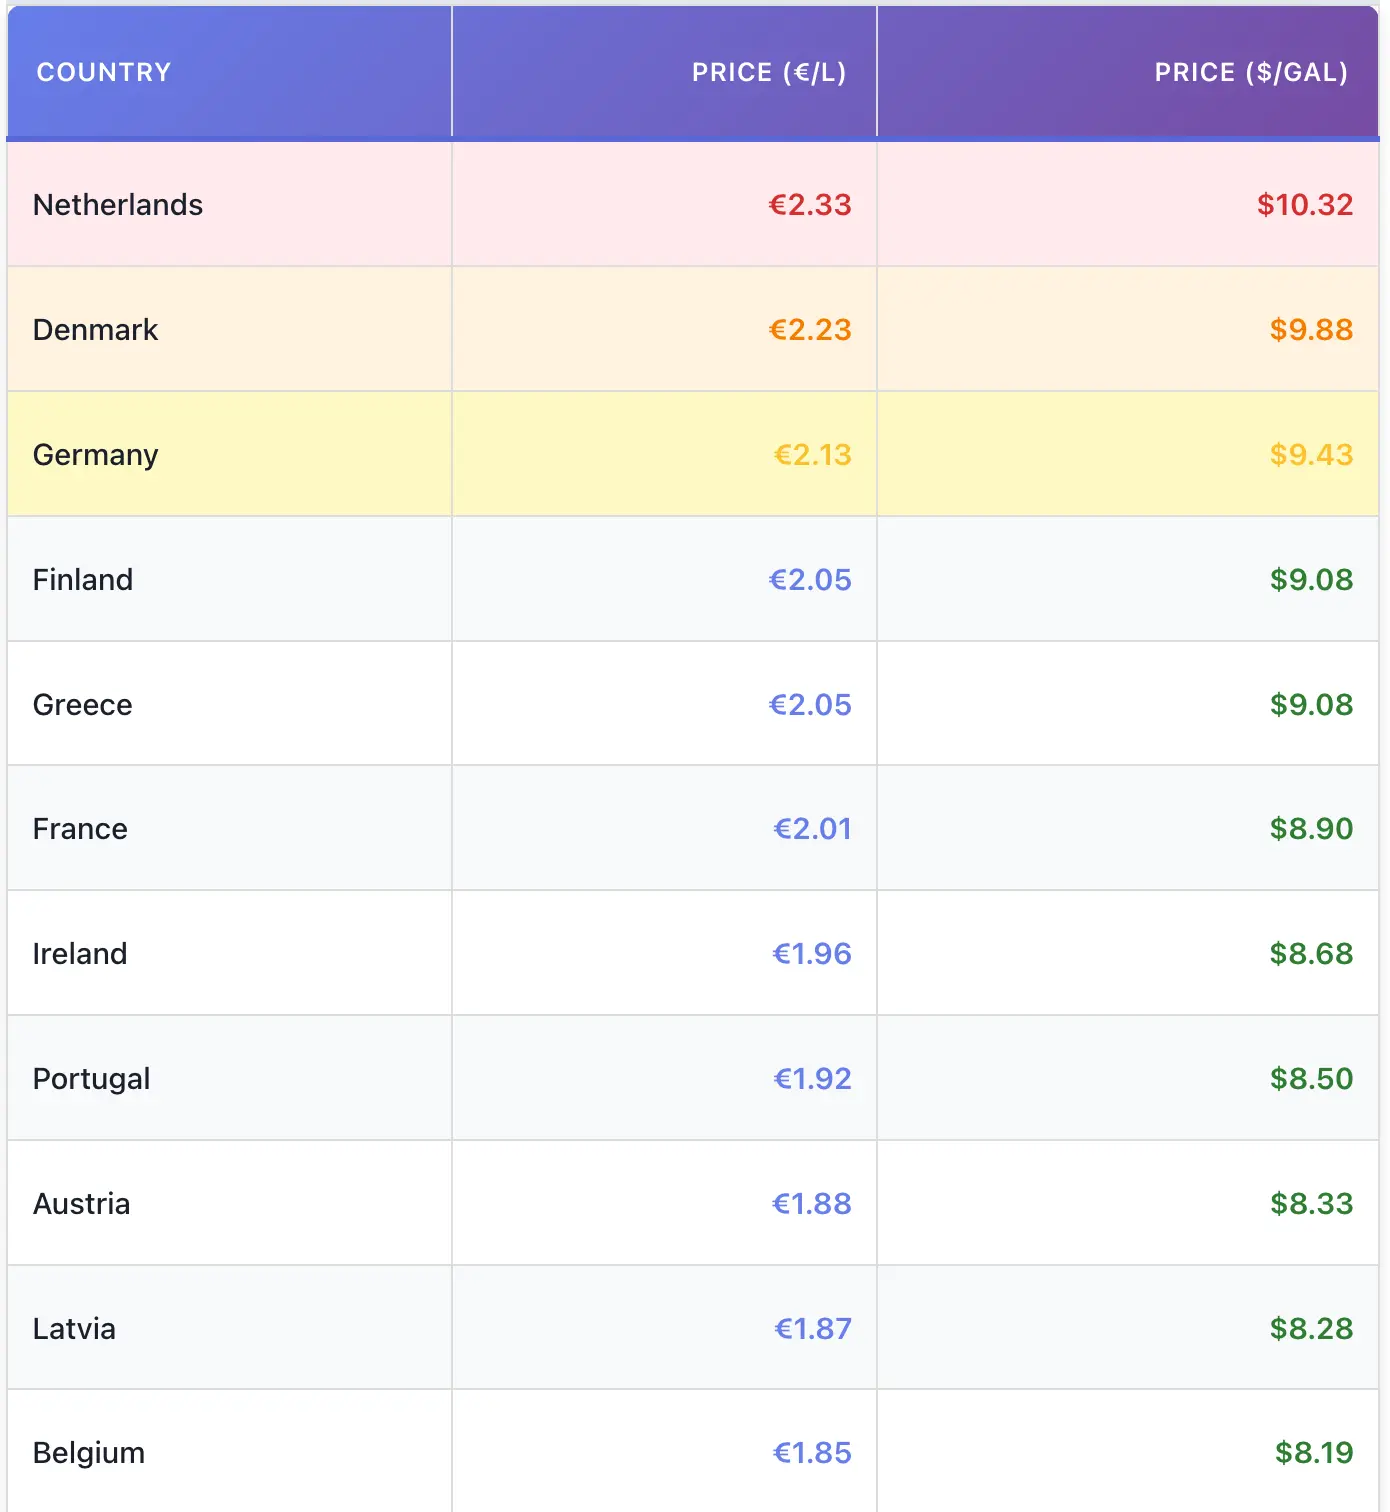Select the Denmark row name
1390x1512 pixels.
click(96, 330)
